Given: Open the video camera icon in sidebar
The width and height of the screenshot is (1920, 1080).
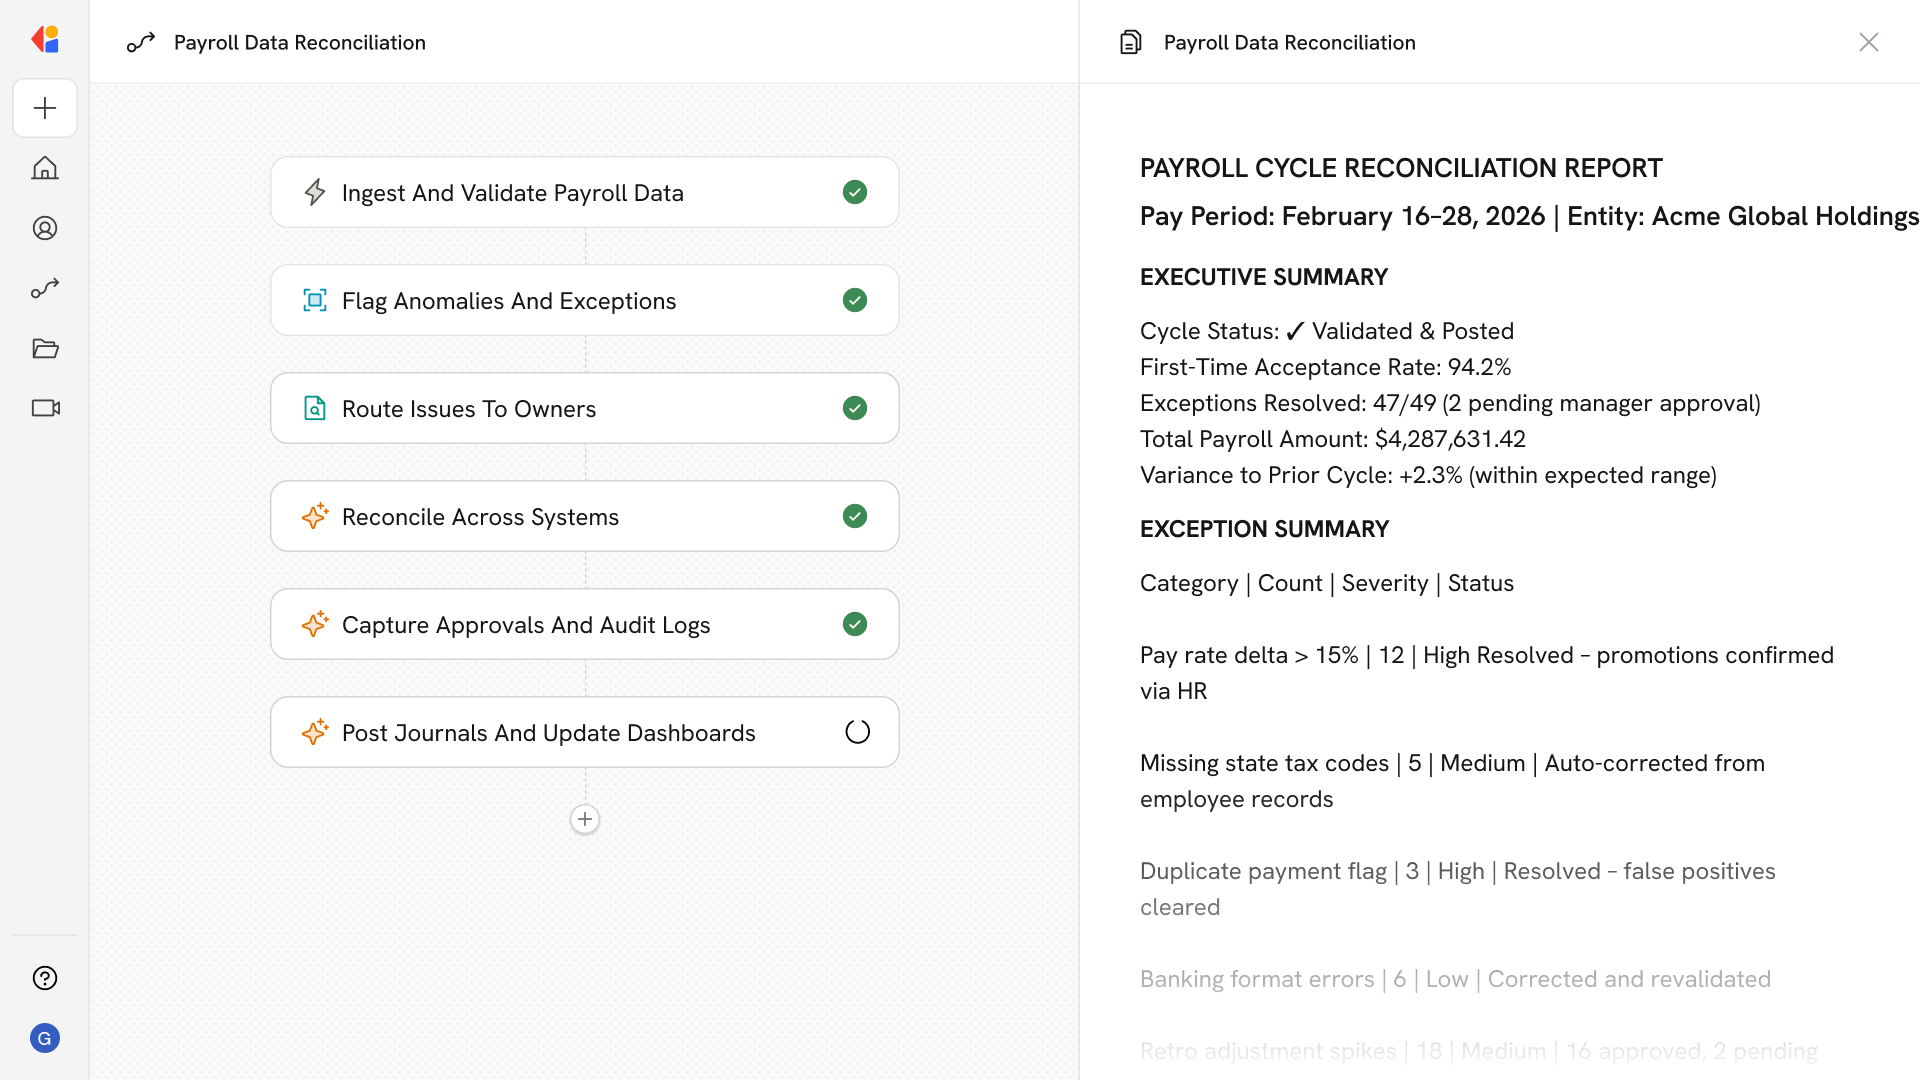Looking at the screenshot, I should click(x=45, y=408).
